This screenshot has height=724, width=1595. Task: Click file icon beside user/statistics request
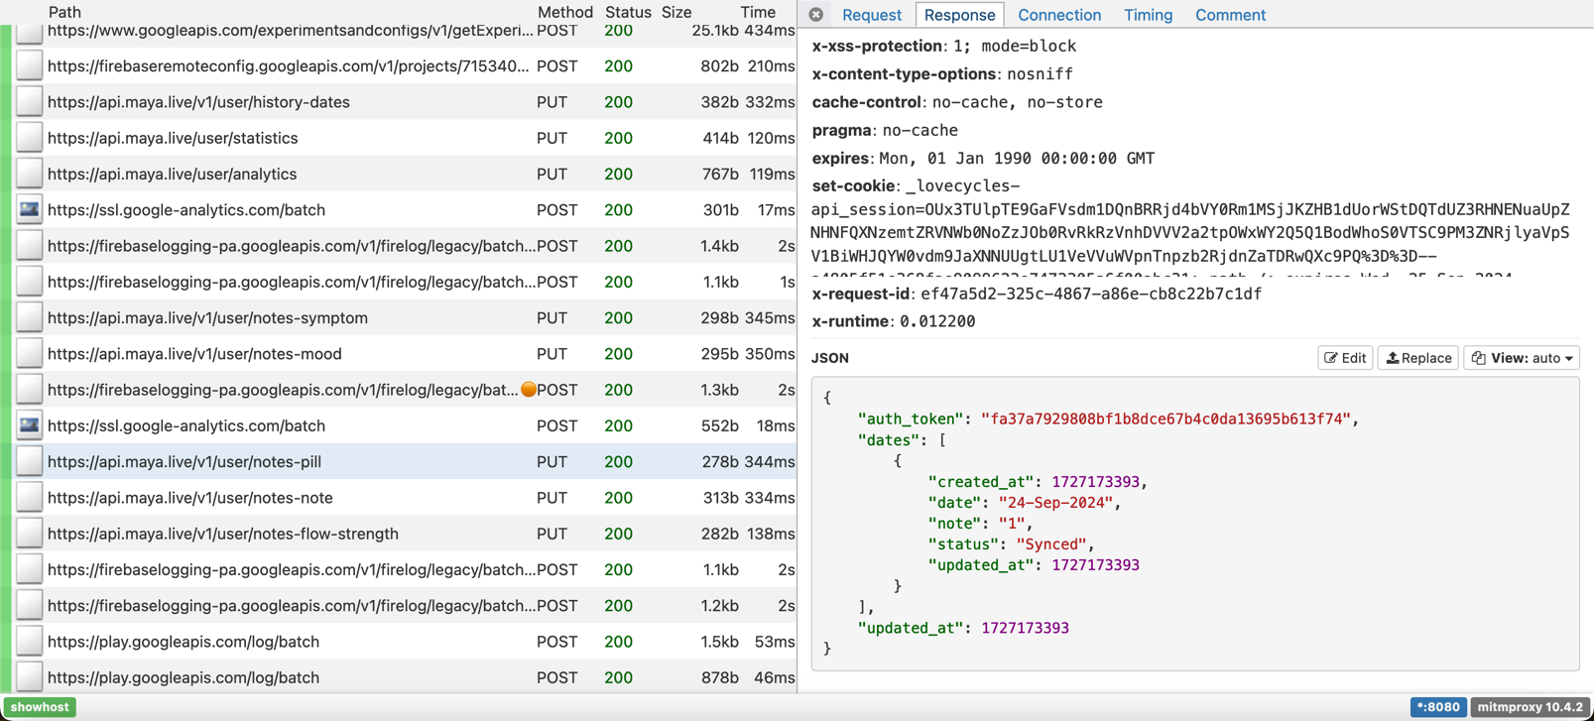pos(29,138)
